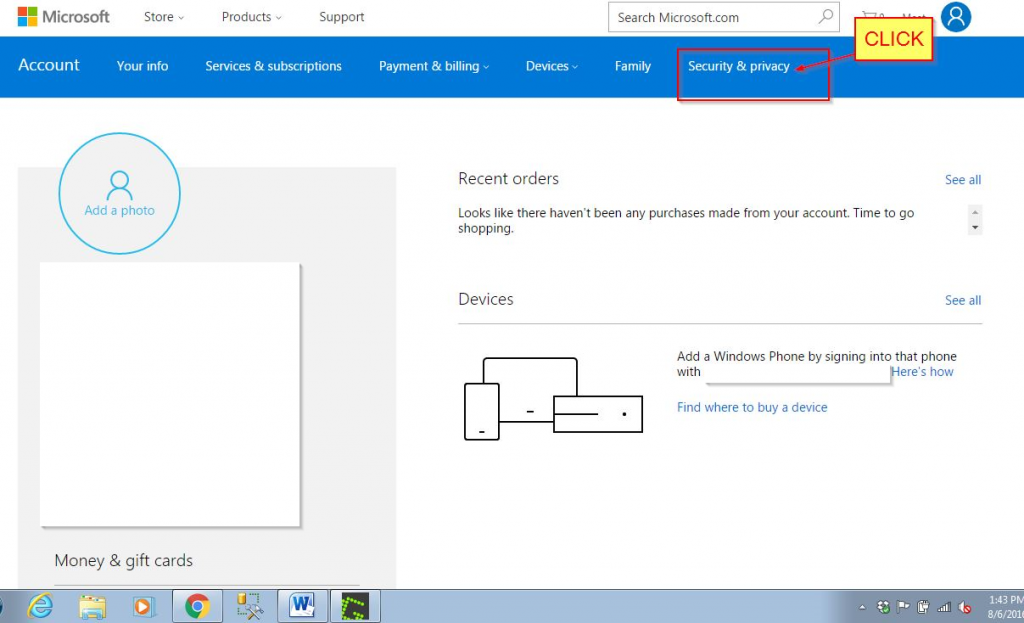Launch Windows Media Player from taskbar

(x=143, y=607)
